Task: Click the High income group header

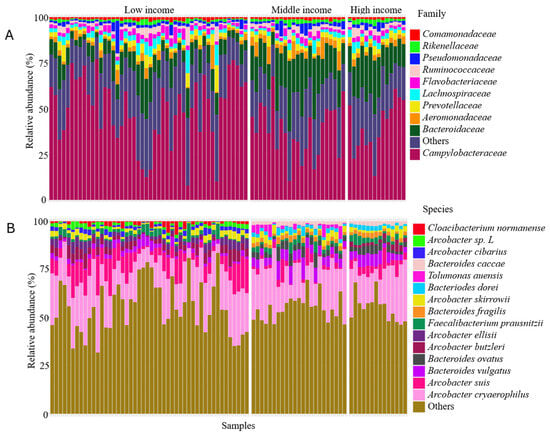Action: [376, 10]
